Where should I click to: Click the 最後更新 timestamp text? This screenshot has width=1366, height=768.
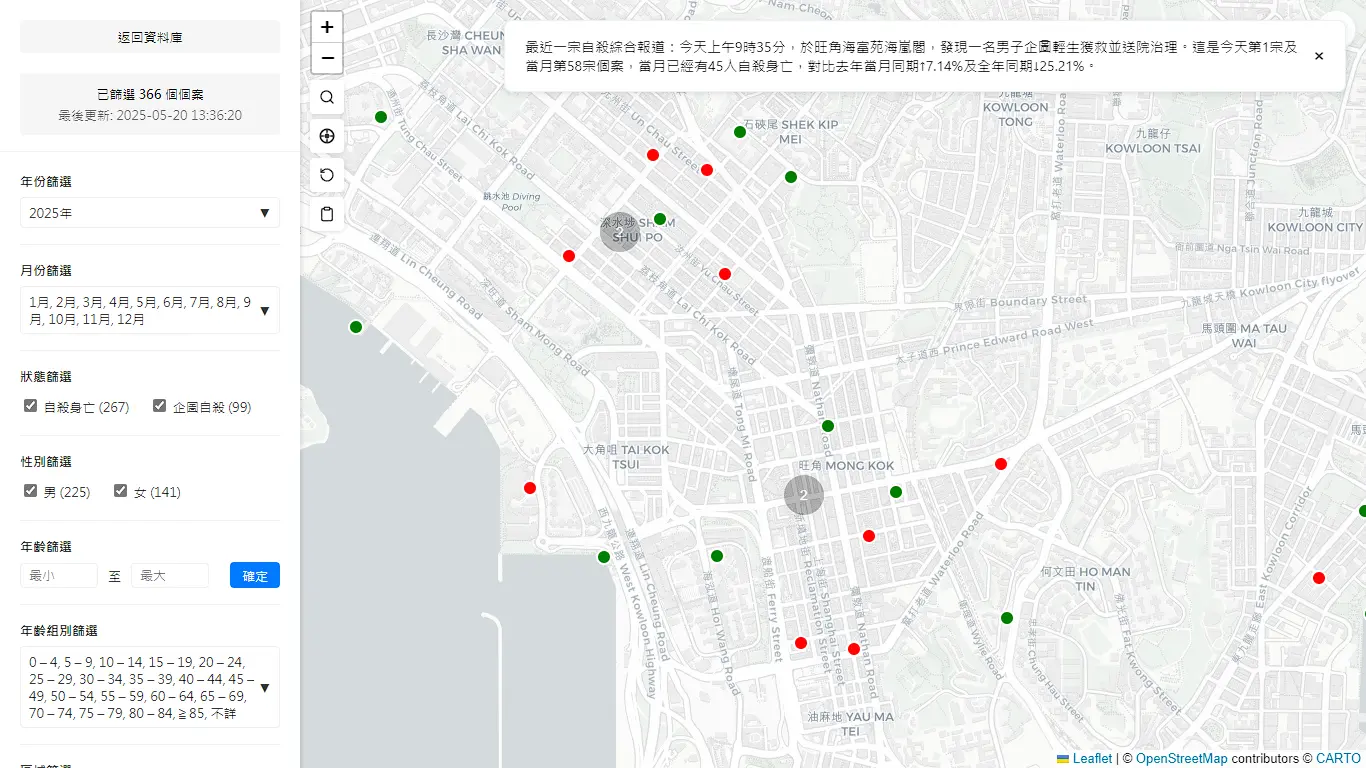pos(150,116)
